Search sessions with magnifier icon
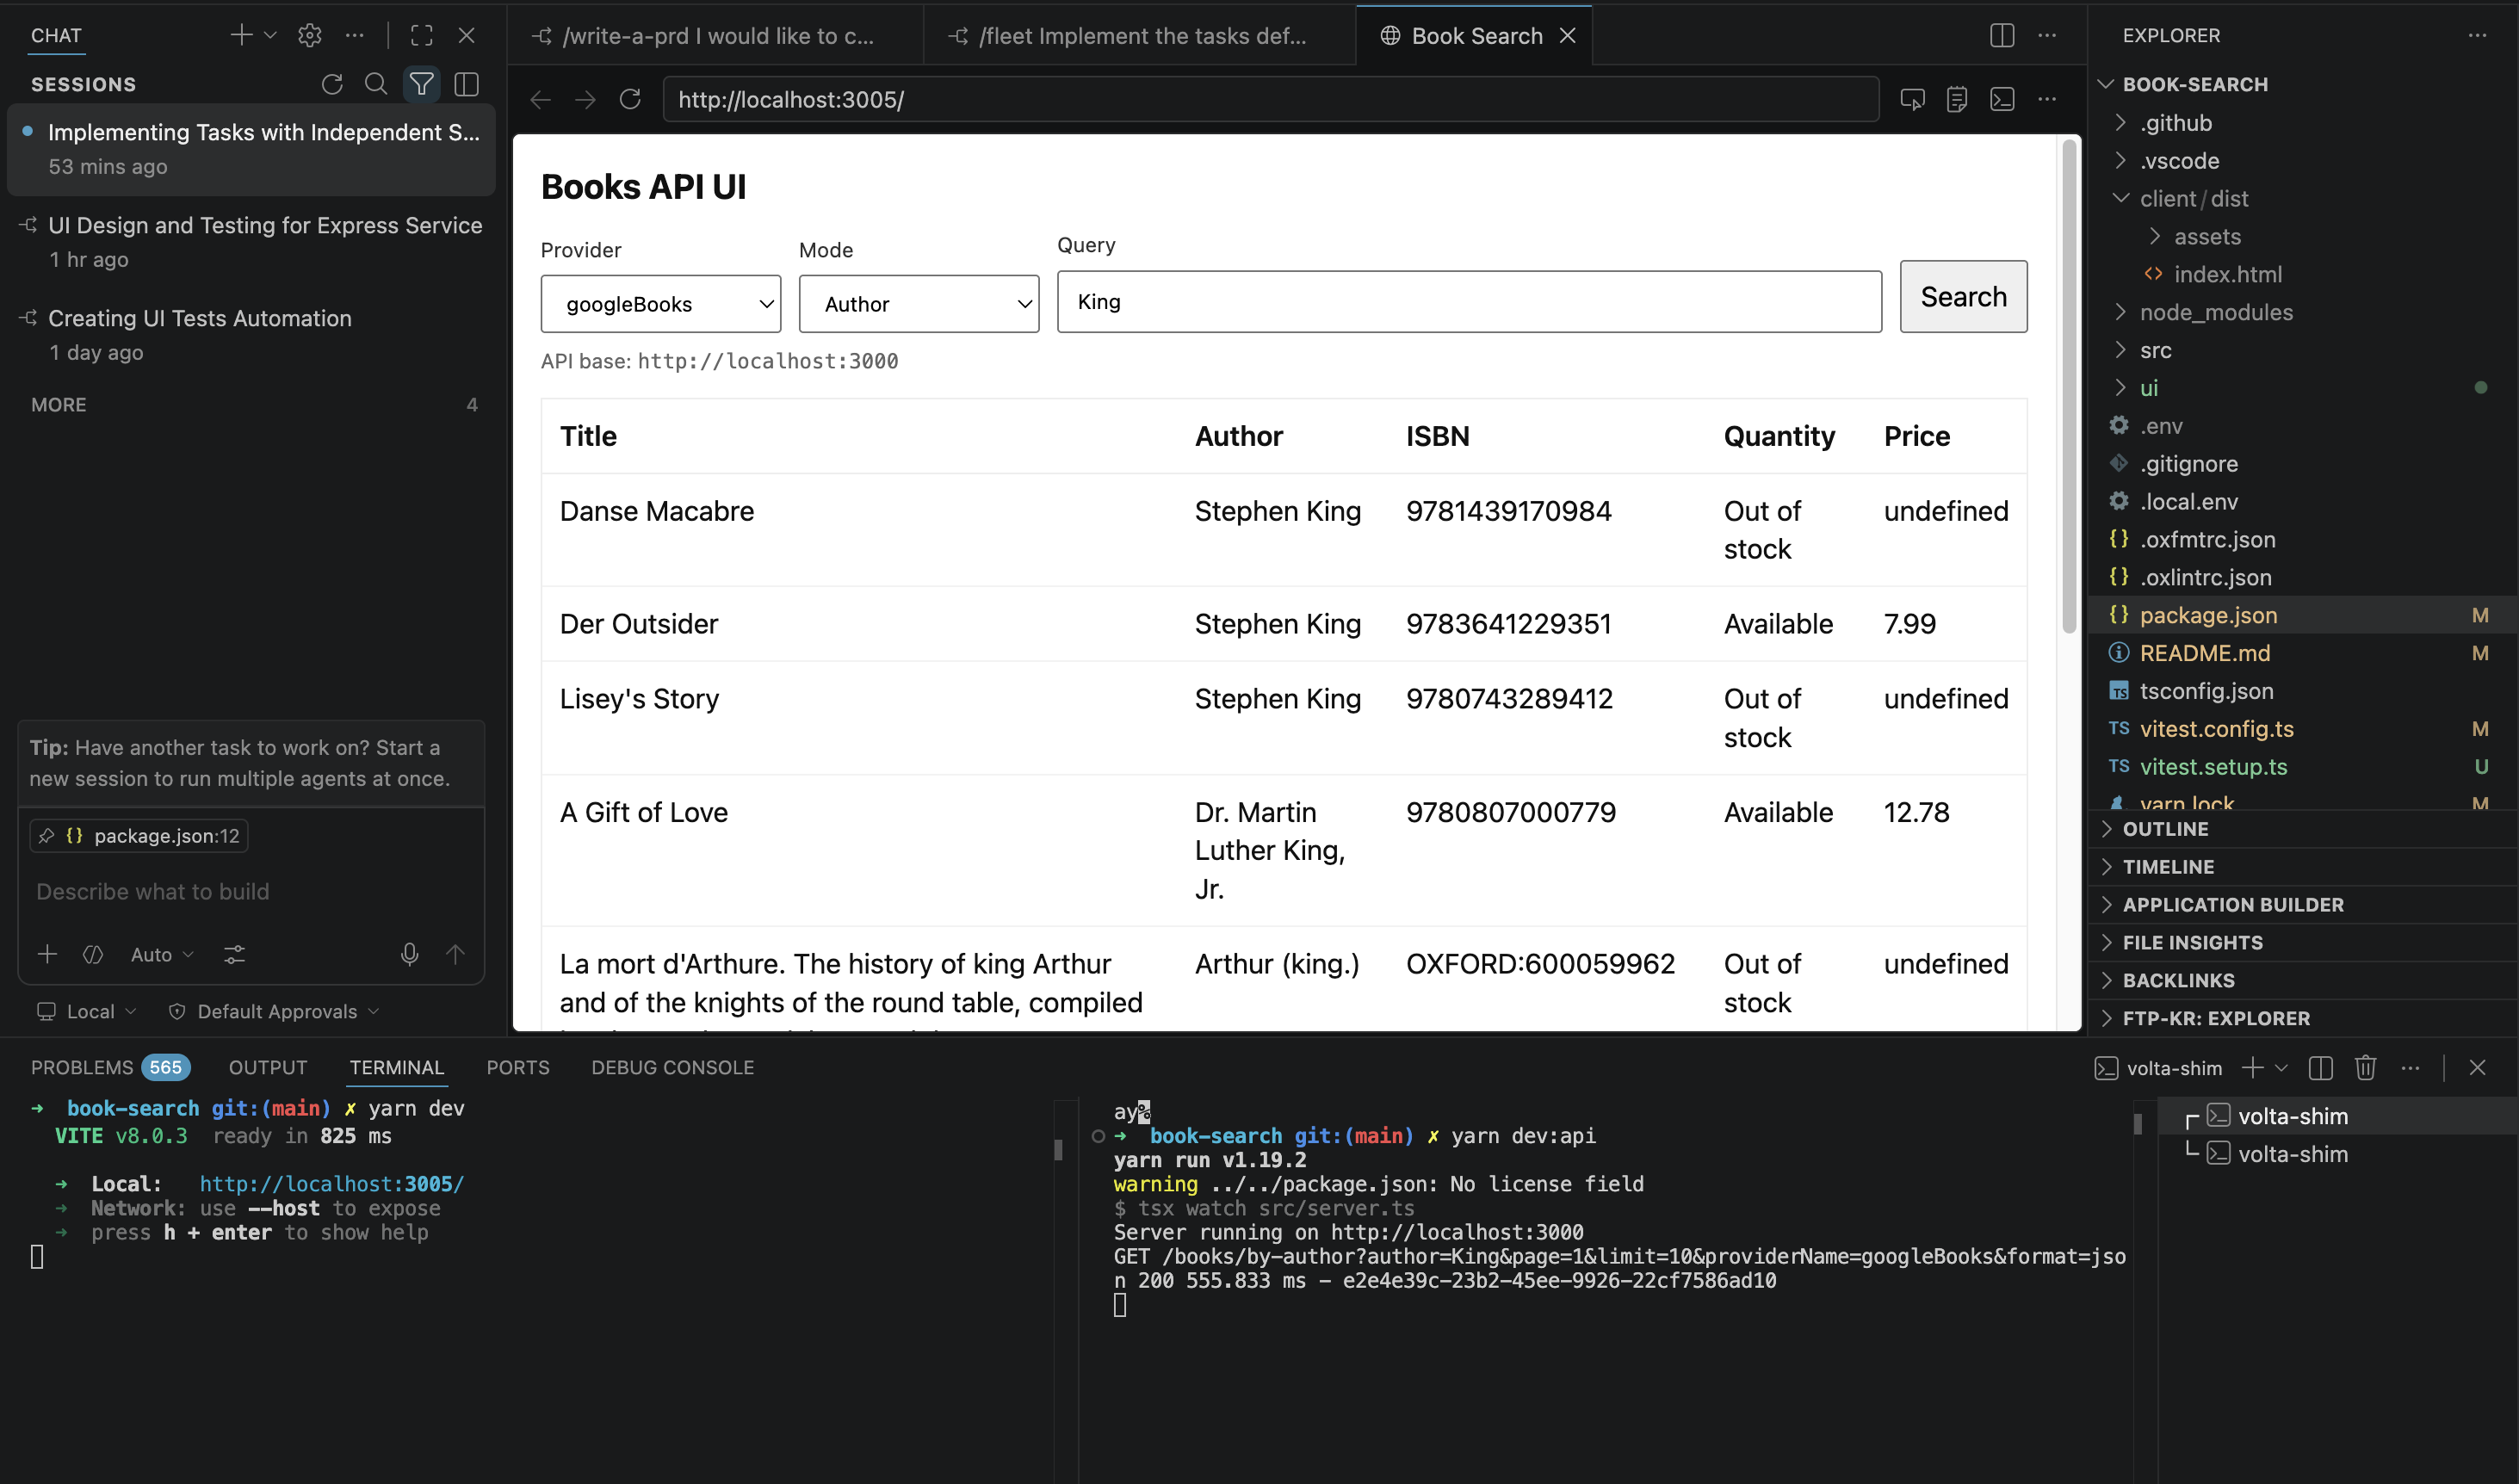The width and height of the screenshot is (2519, 1484). pos(376,84)
